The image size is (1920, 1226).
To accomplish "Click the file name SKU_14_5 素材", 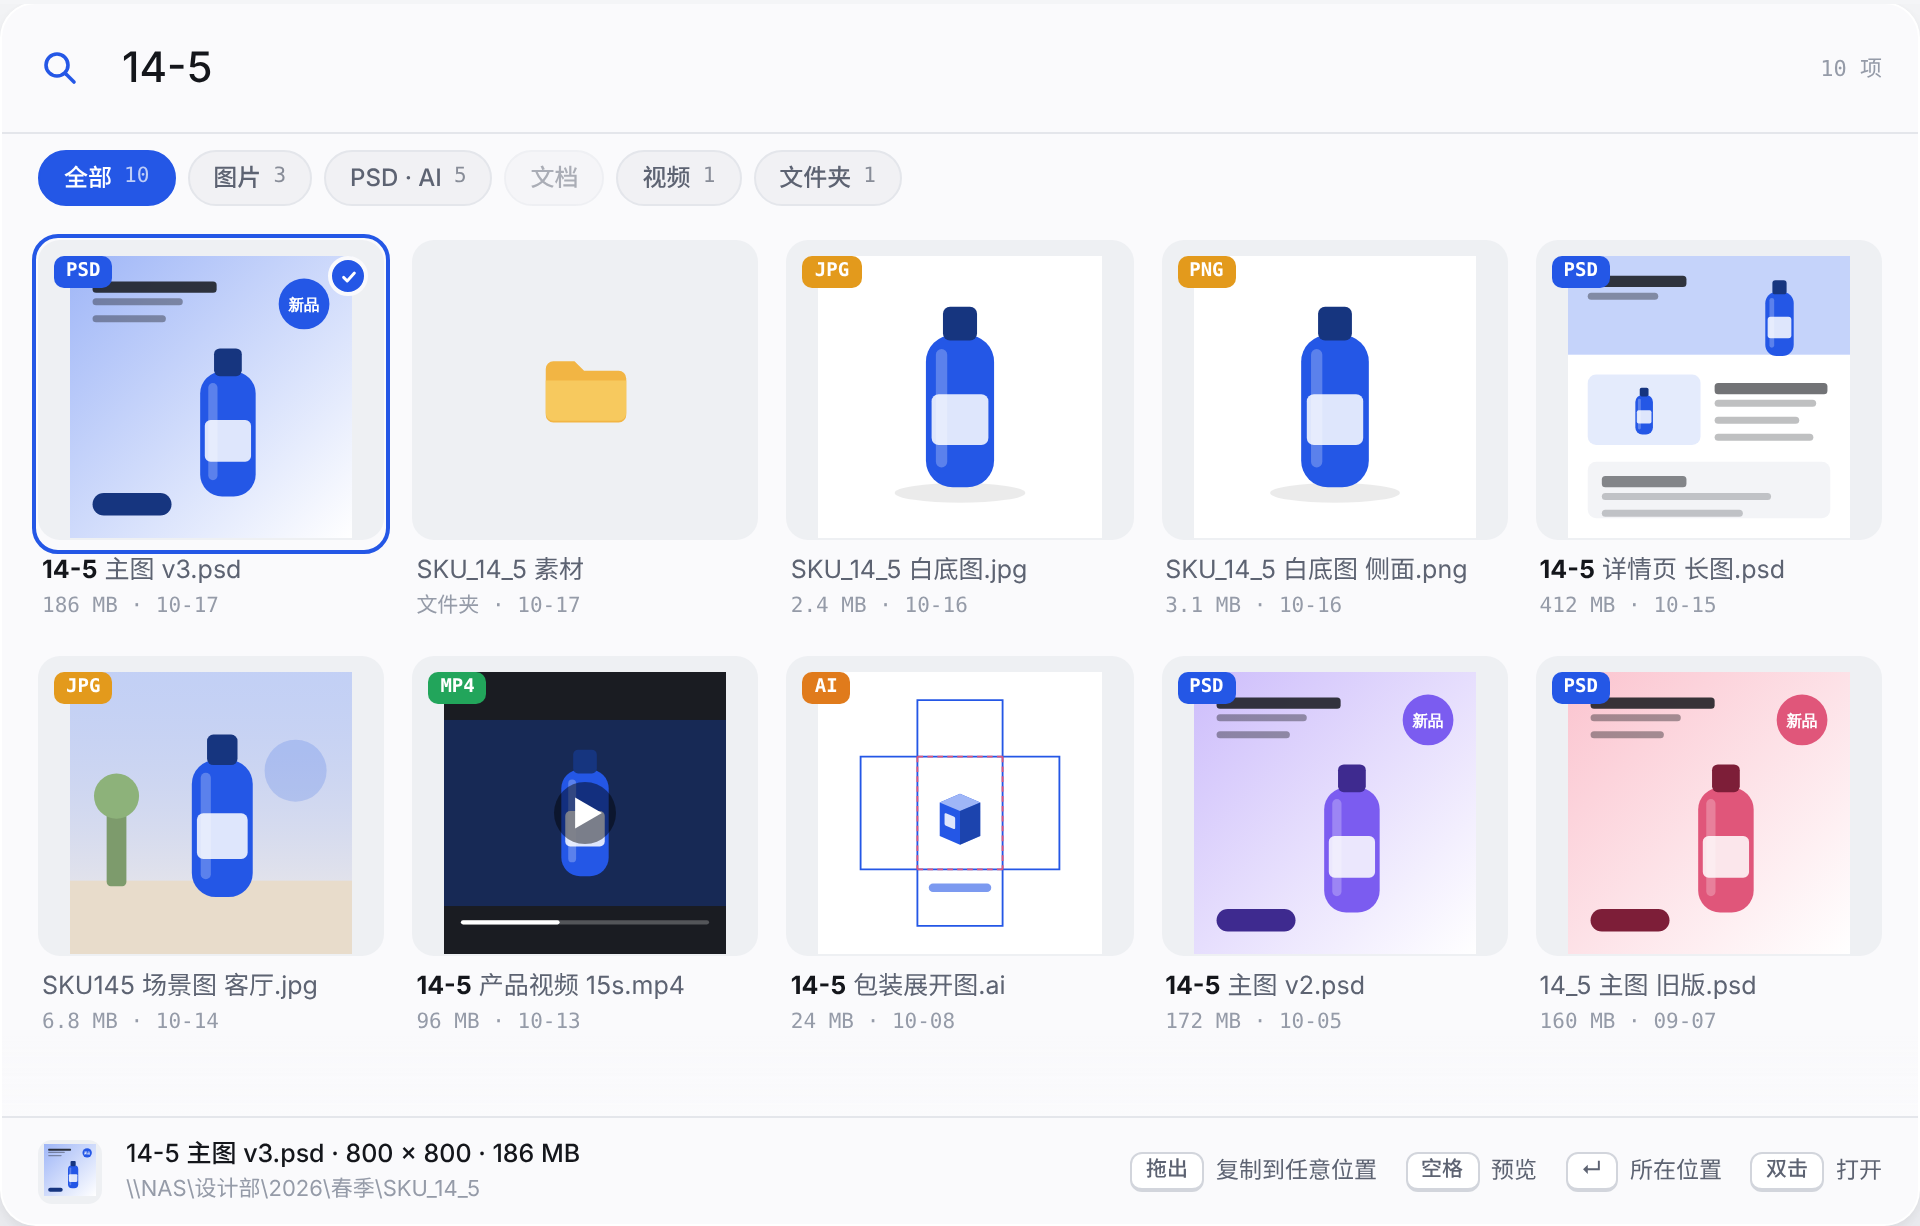I will [500, 569].
